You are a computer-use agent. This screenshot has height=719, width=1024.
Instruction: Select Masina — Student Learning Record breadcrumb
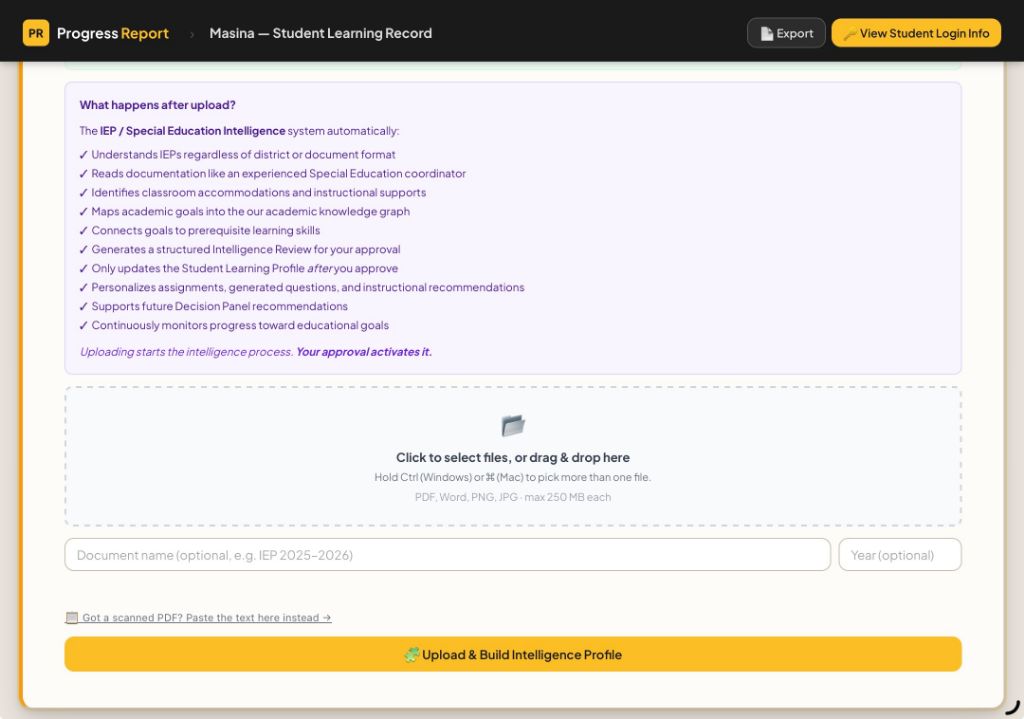click(321, 33)
